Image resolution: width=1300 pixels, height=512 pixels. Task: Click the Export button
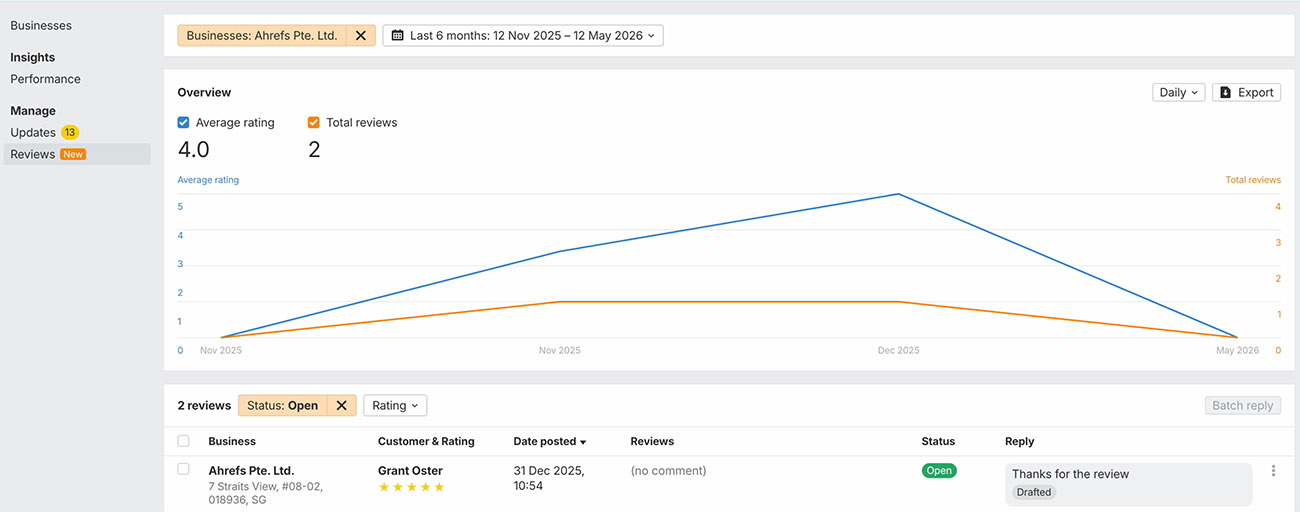point(1246,92)
